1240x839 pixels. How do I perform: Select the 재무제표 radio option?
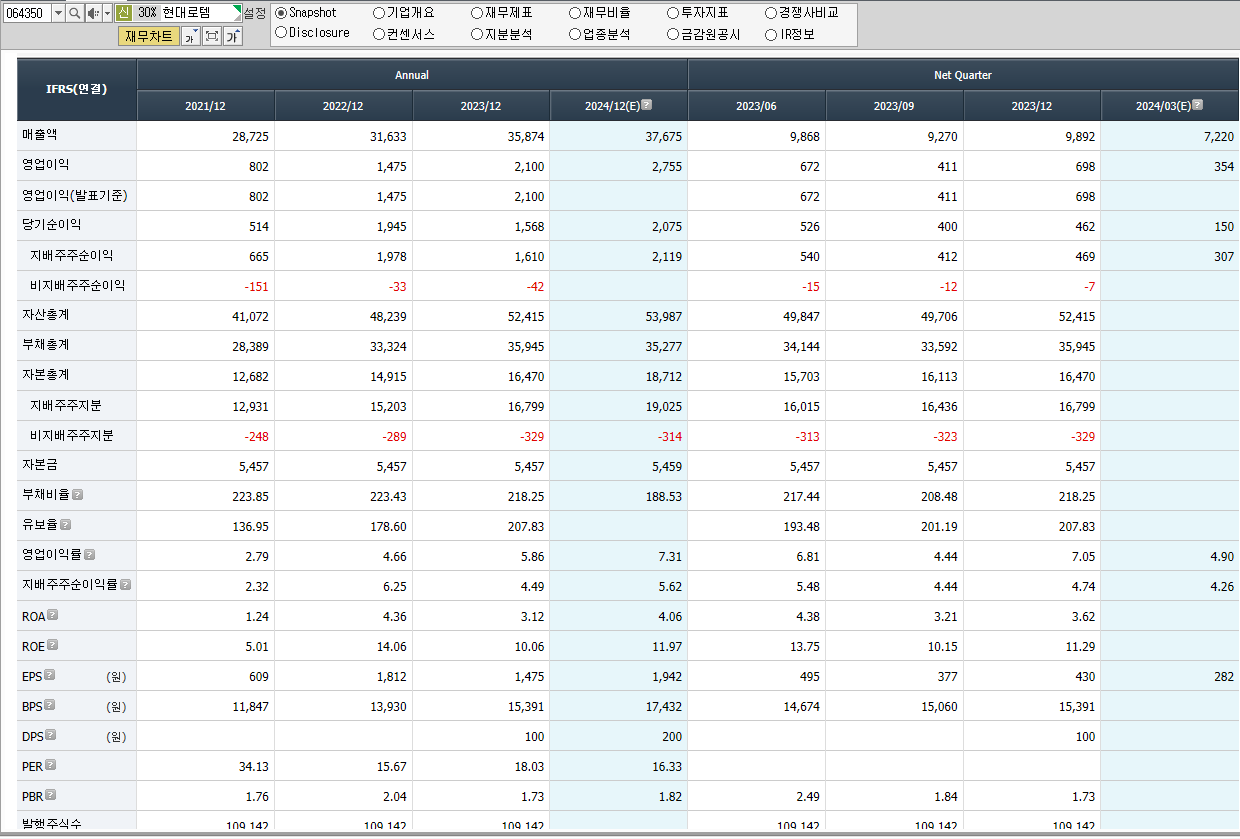point(477,13)
